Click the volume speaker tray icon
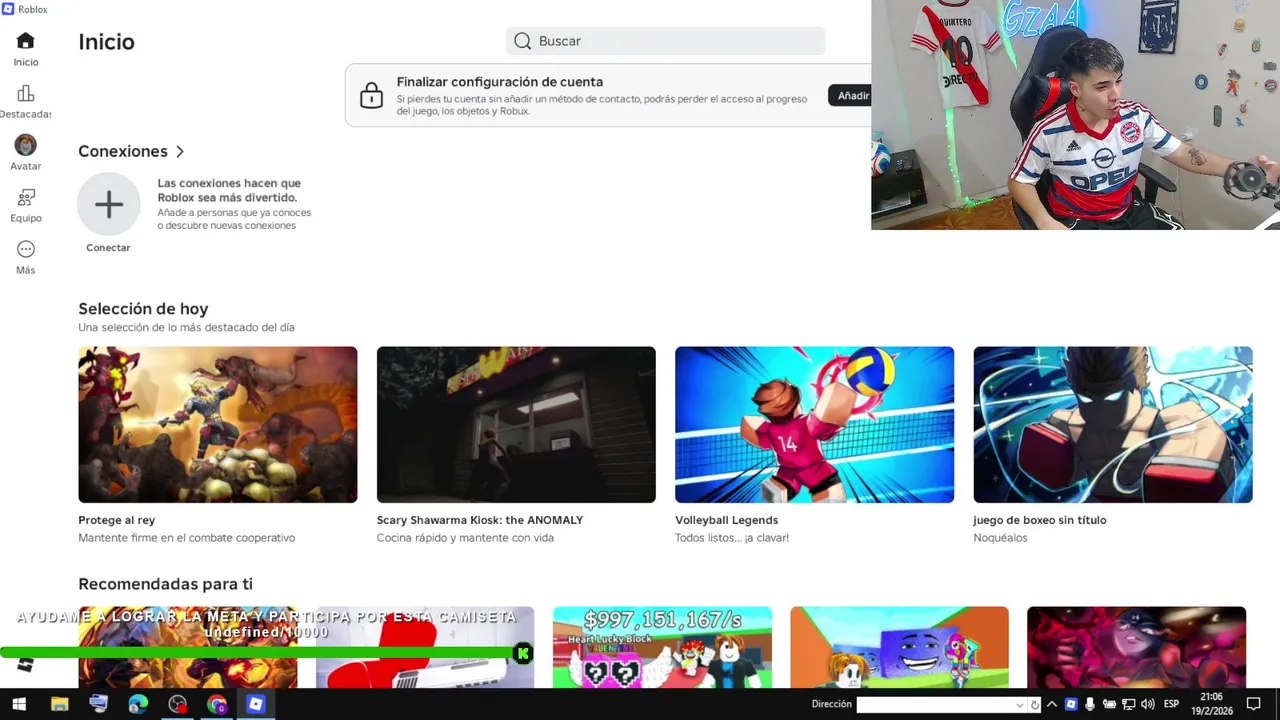Viewport: 1280px width, 720px height. (1147, 704)
